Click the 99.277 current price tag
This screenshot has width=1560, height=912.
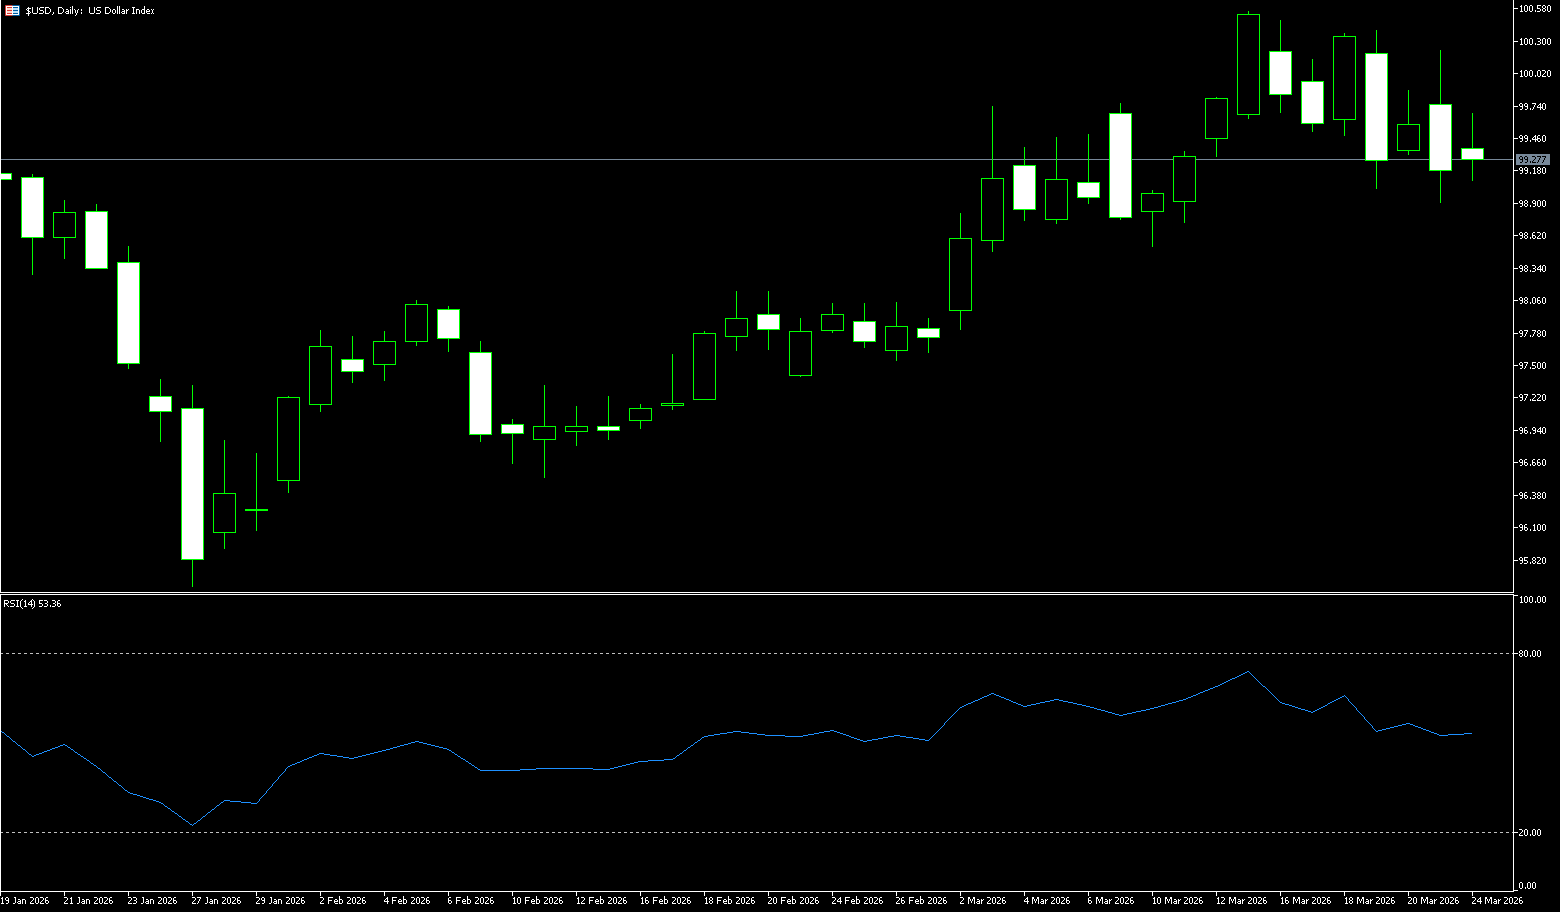pyautogui.click(x=1532, y=160)
